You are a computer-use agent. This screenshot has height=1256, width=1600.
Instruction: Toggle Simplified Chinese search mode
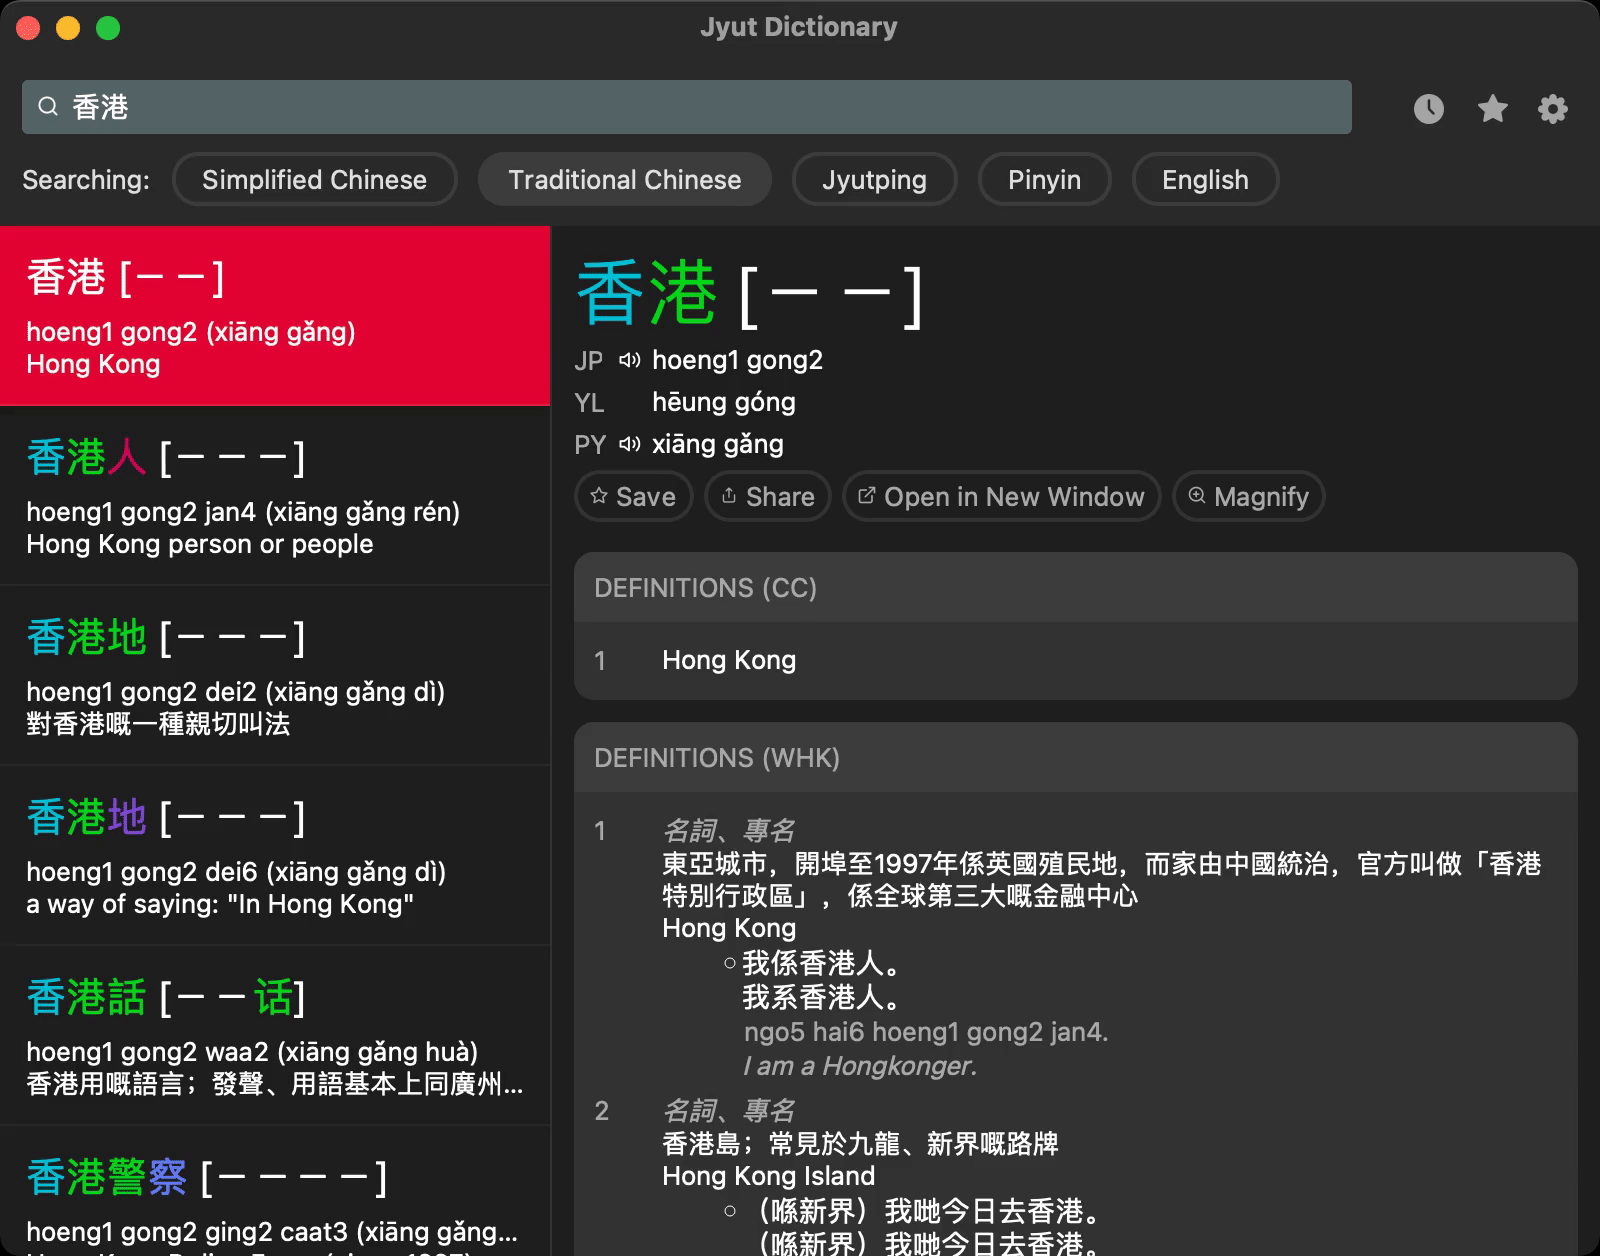pos(314,180)
